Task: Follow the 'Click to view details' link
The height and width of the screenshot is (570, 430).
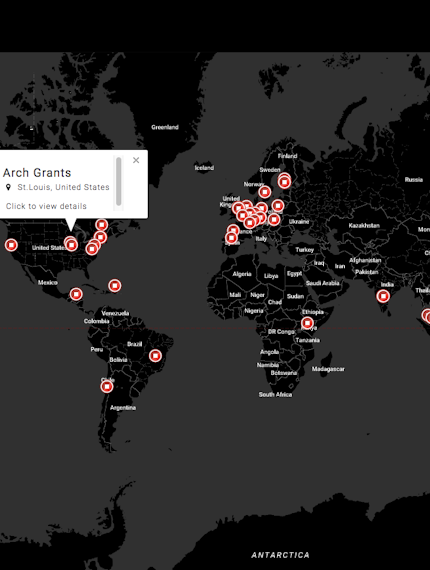Action: click(x=46, y=206)
